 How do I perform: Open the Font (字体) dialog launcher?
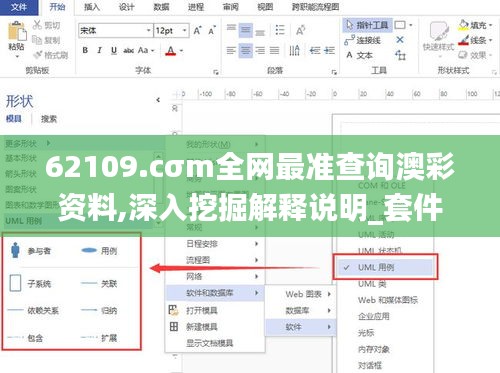[x=216, y=72]
